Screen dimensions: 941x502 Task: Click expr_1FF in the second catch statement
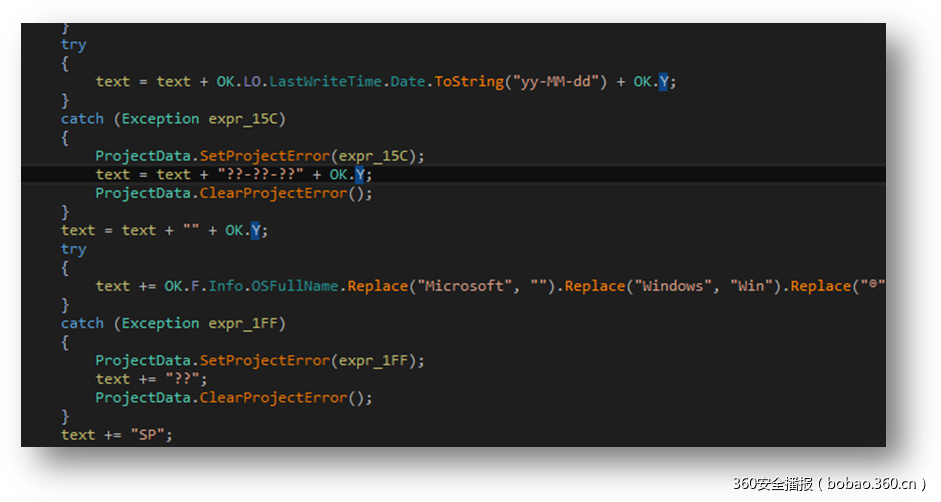tap(246, 323)
